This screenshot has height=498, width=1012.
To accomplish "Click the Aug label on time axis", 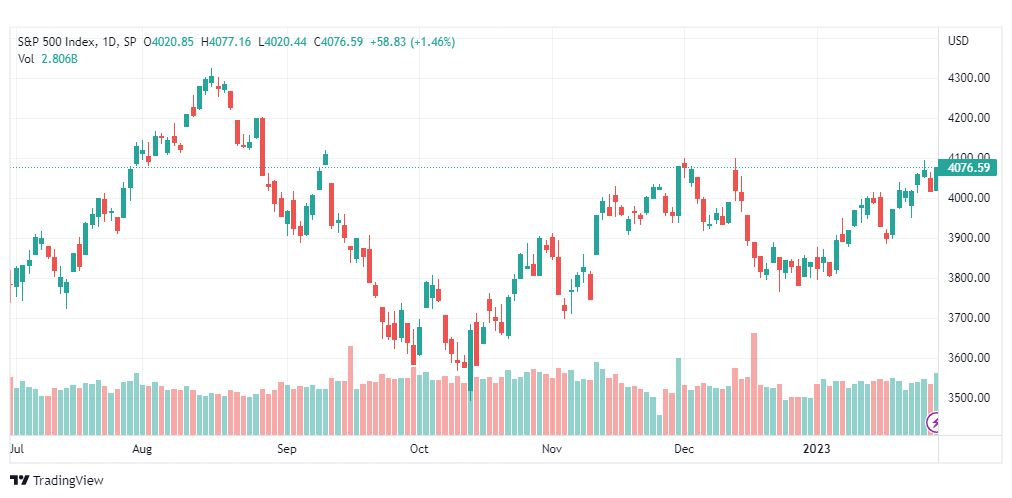I will (143, 449).
